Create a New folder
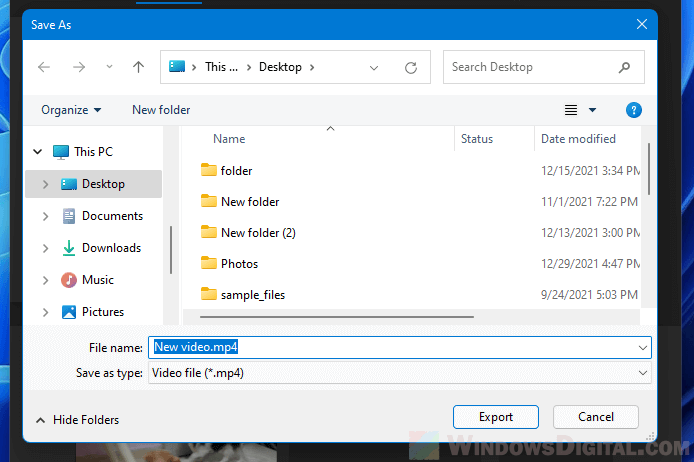Image resolution: width=694 pixels, height=462 pixels. [x=161, y=110]
